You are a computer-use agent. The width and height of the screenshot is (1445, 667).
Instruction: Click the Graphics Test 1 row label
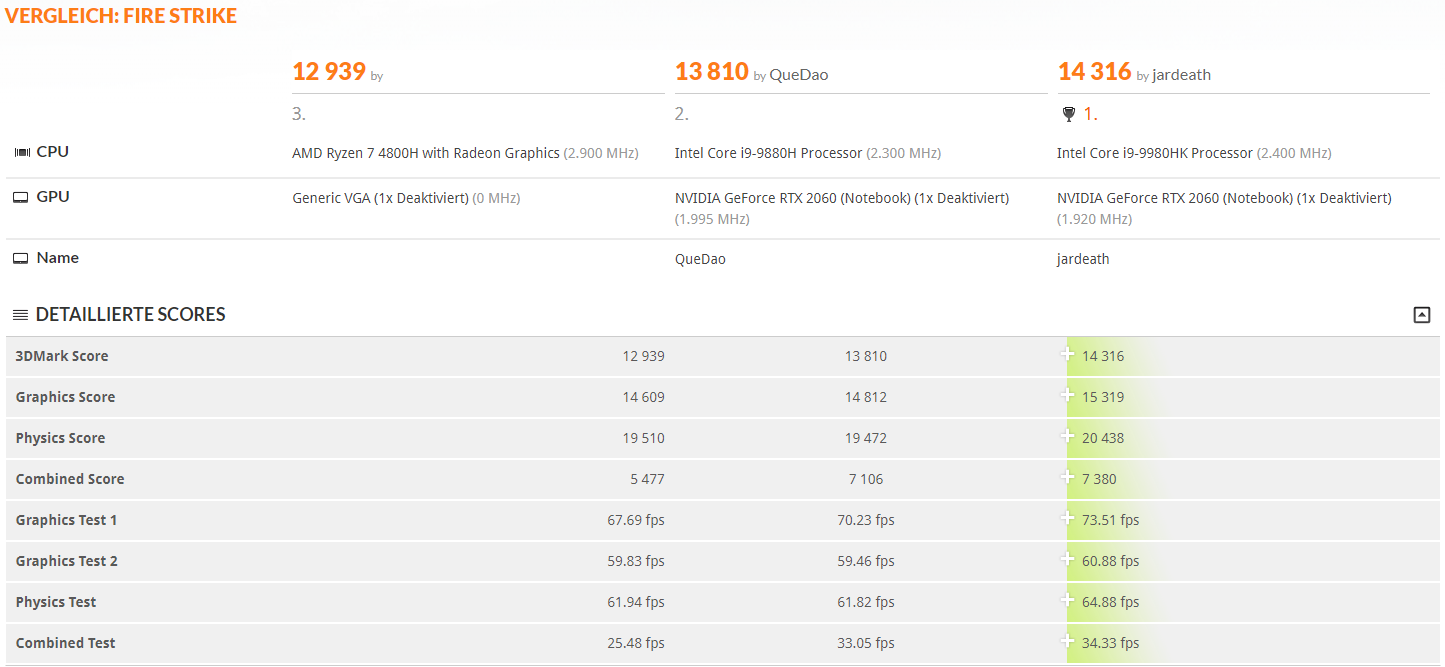(x=66, y=520)
